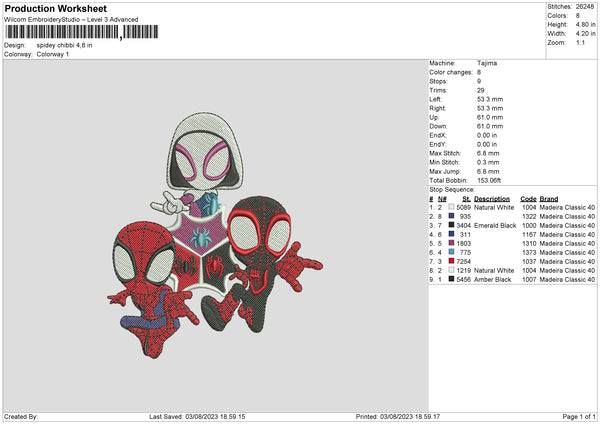The width and height of the screenshot is (600, 424).
Task: Click the white swatch beside stitch count 1219
Action: pos(452,270)
